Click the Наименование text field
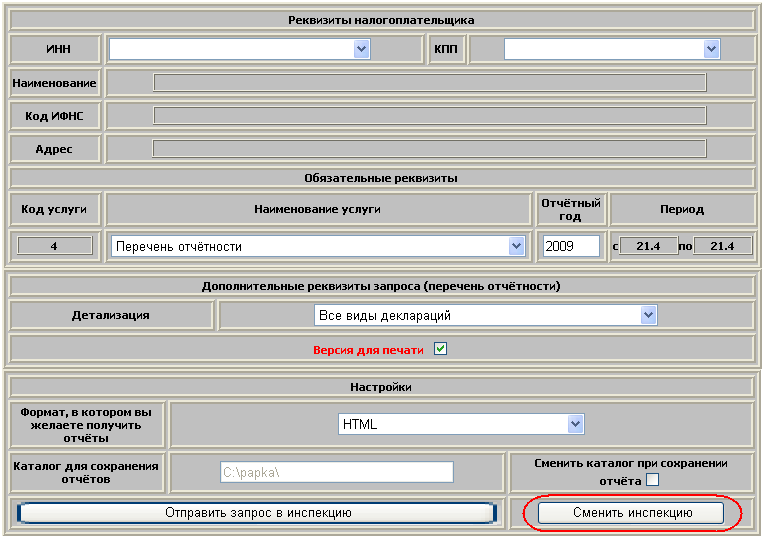The width and height of the screenshot is (763, 537). (430, 83)
